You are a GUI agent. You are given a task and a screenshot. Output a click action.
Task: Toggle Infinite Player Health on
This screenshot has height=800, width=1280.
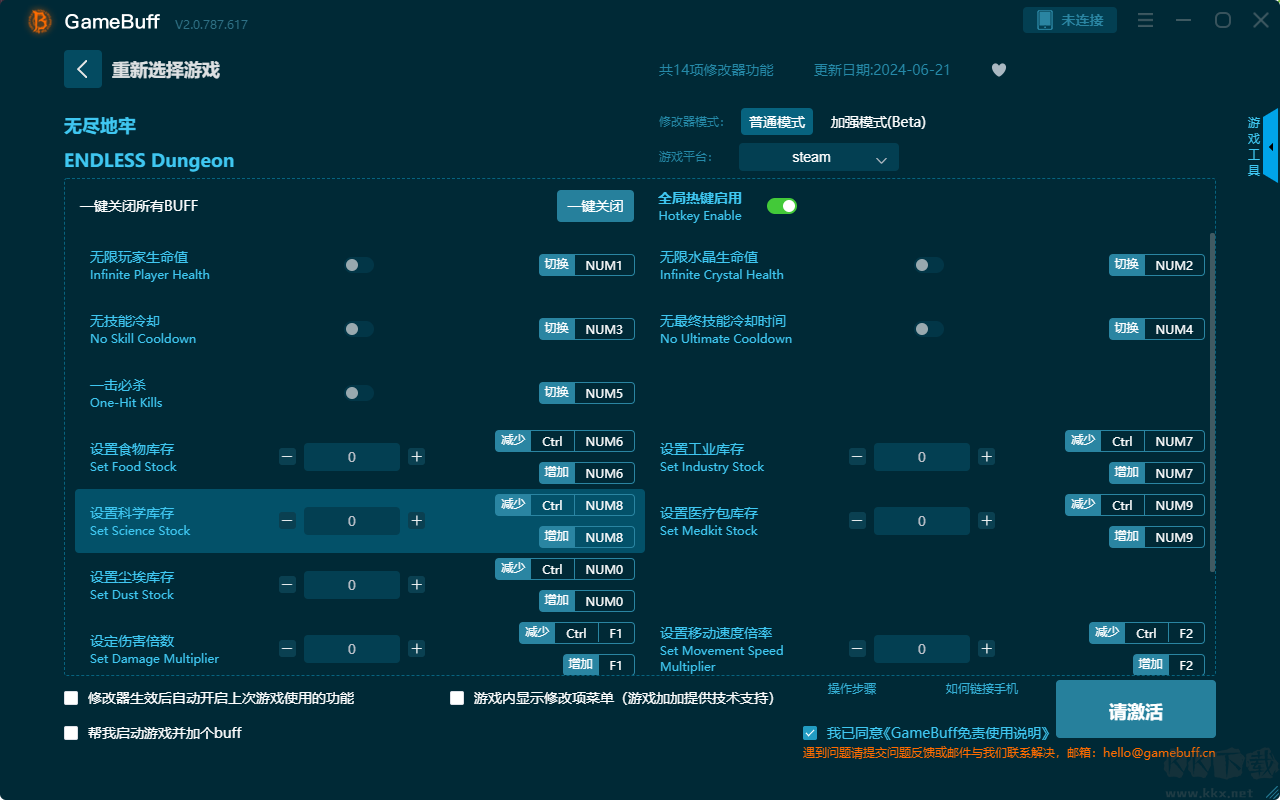pyautogui.click(x=359, y=264)
